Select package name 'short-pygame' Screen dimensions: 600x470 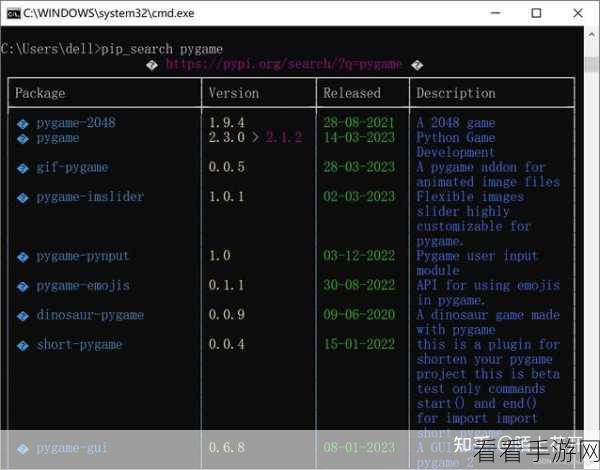[80, 344]
